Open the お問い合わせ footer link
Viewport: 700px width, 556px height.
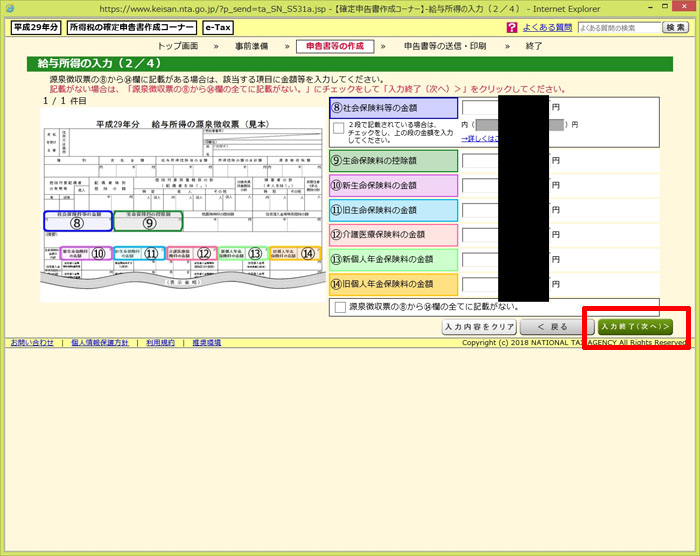(32, 343)
